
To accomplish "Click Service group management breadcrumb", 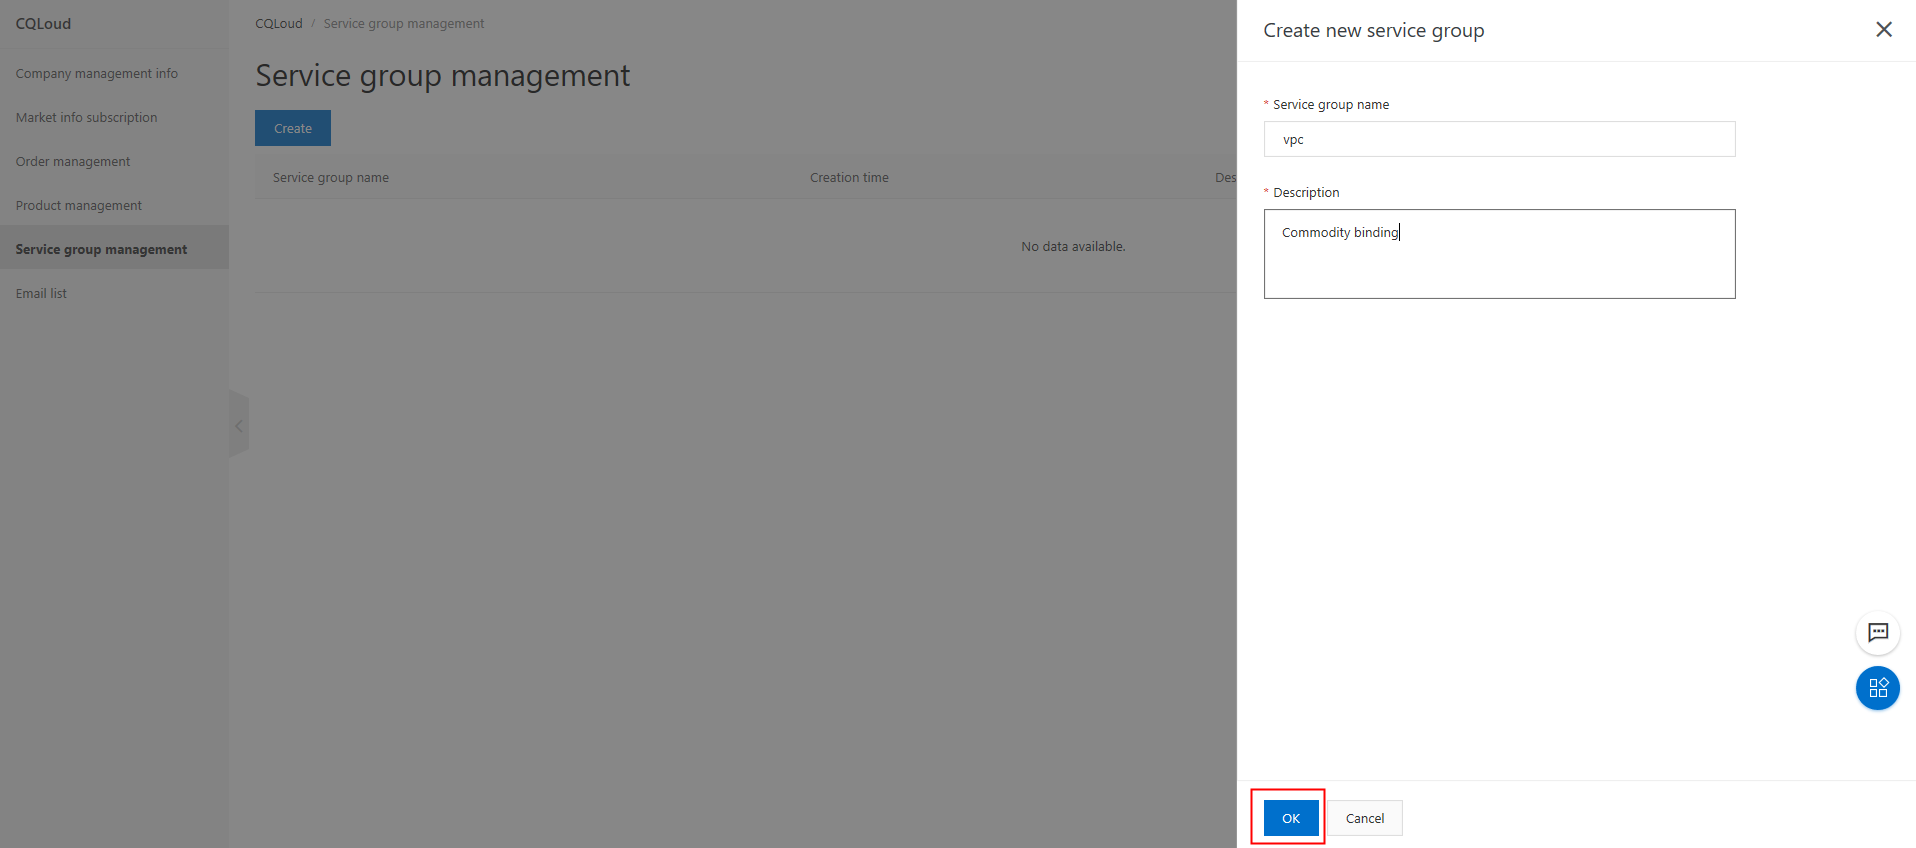I will click(404, 23).
